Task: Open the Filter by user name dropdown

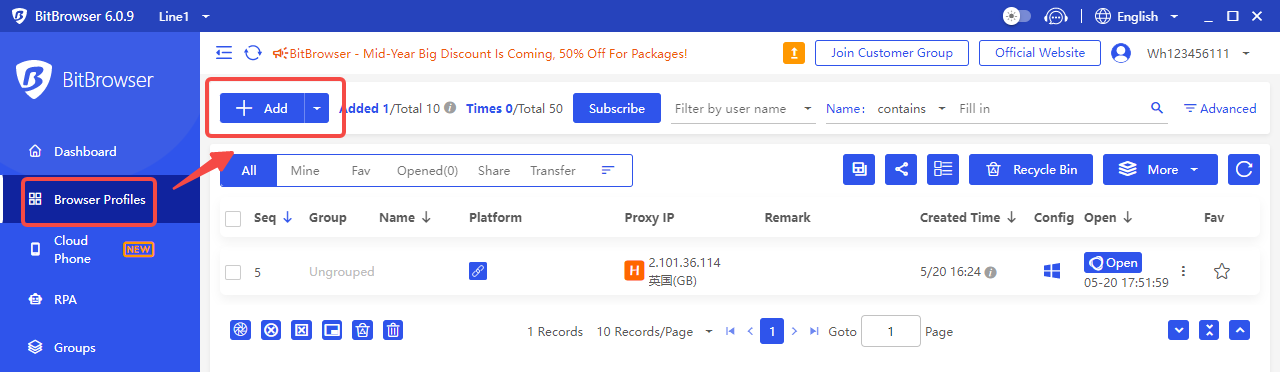Action: [x=744, y=108]
